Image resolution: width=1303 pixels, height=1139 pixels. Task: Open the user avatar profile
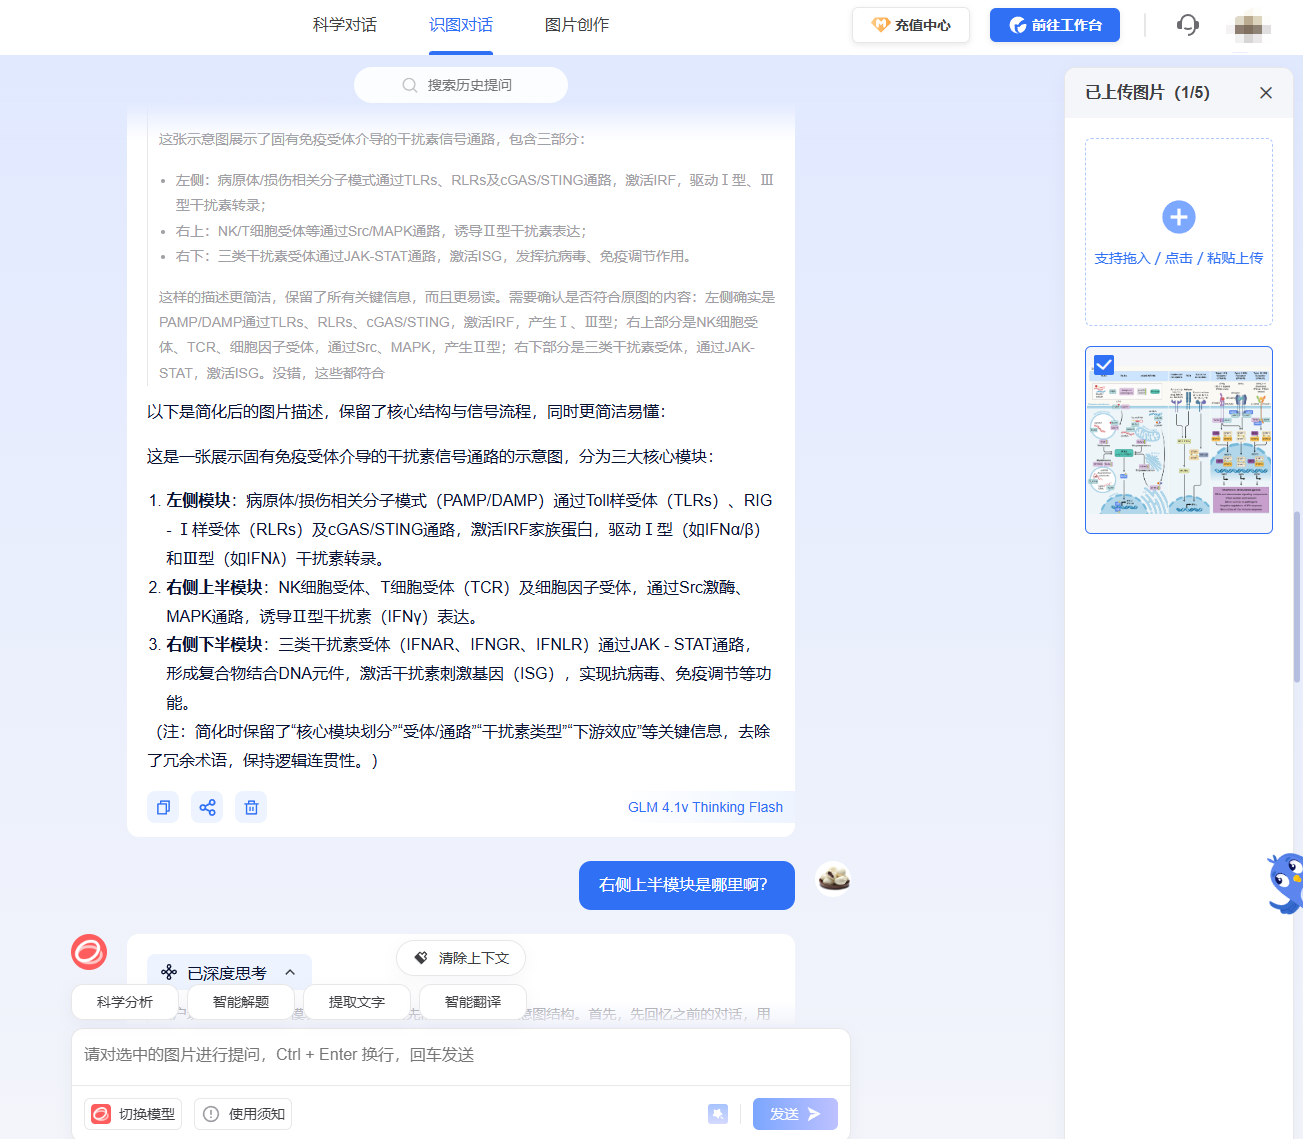click(x=1248, y=26)
